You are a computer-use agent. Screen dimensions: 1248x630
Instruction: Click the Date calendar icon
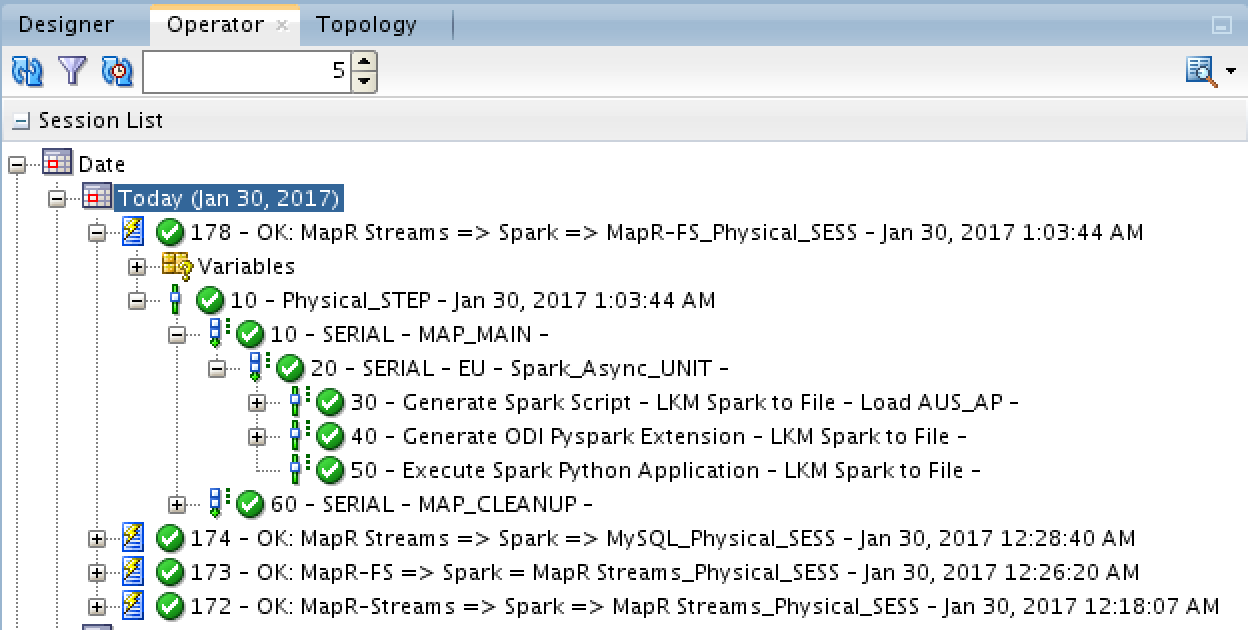pos(58,163)
